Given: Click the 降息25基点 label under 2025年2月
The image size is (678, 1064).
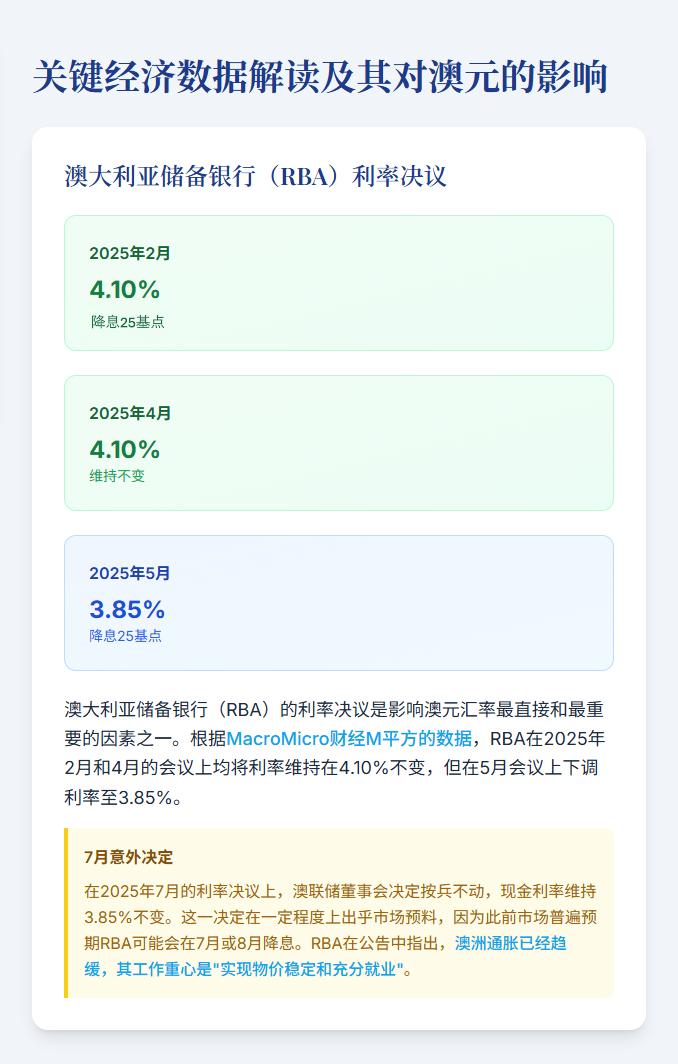Looking at the screenshot, I should [x=128, y=322].
